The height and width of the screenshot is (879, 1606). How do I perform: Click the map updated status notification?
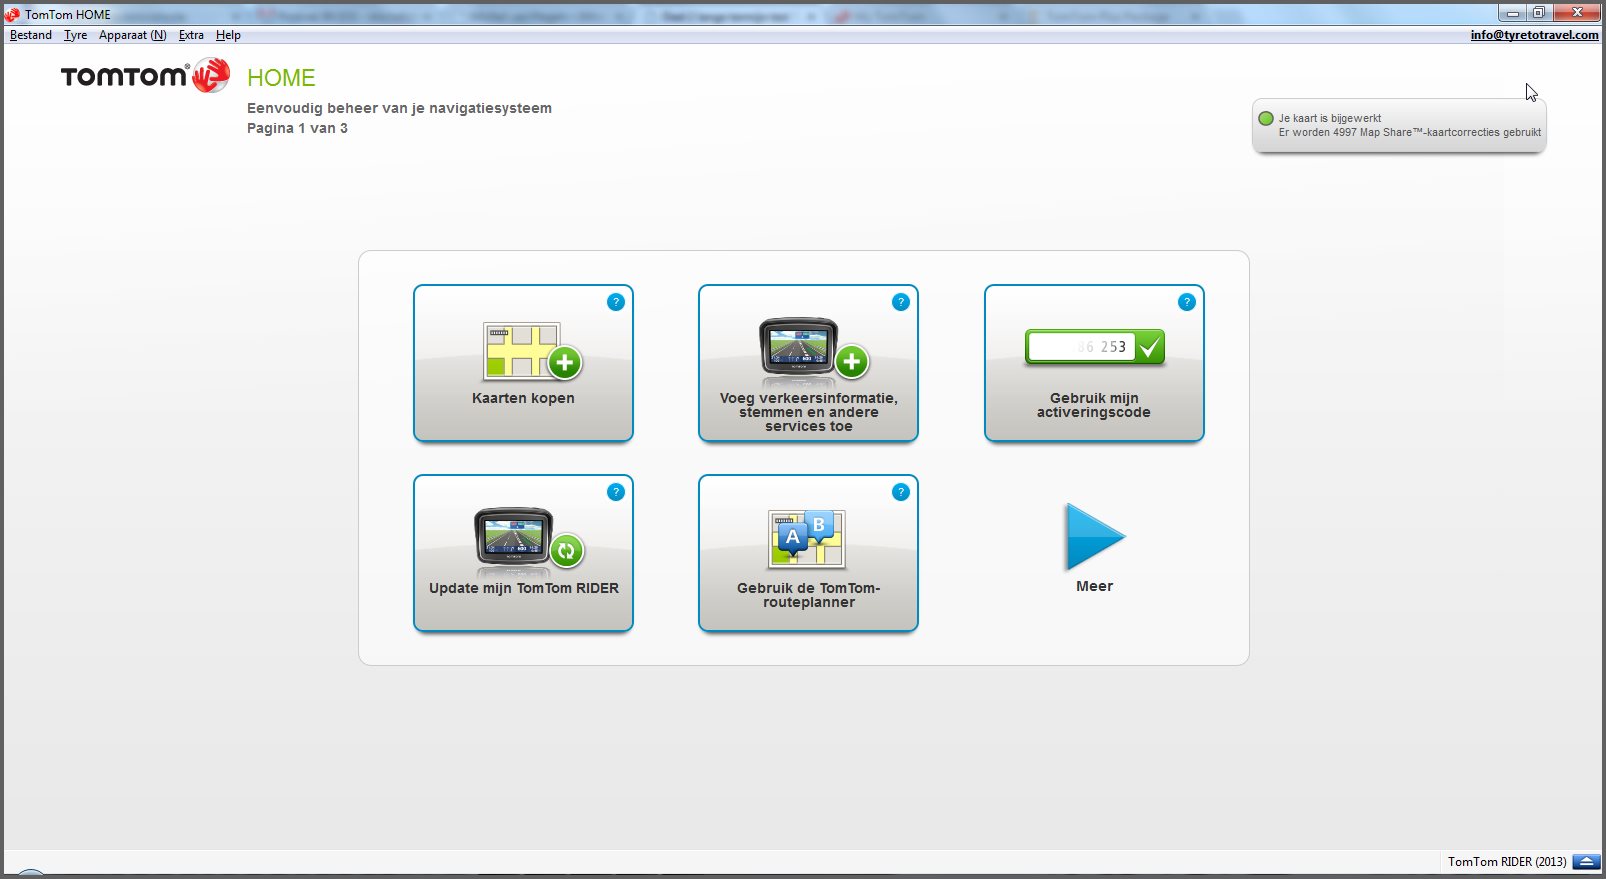coord(1399,126)
